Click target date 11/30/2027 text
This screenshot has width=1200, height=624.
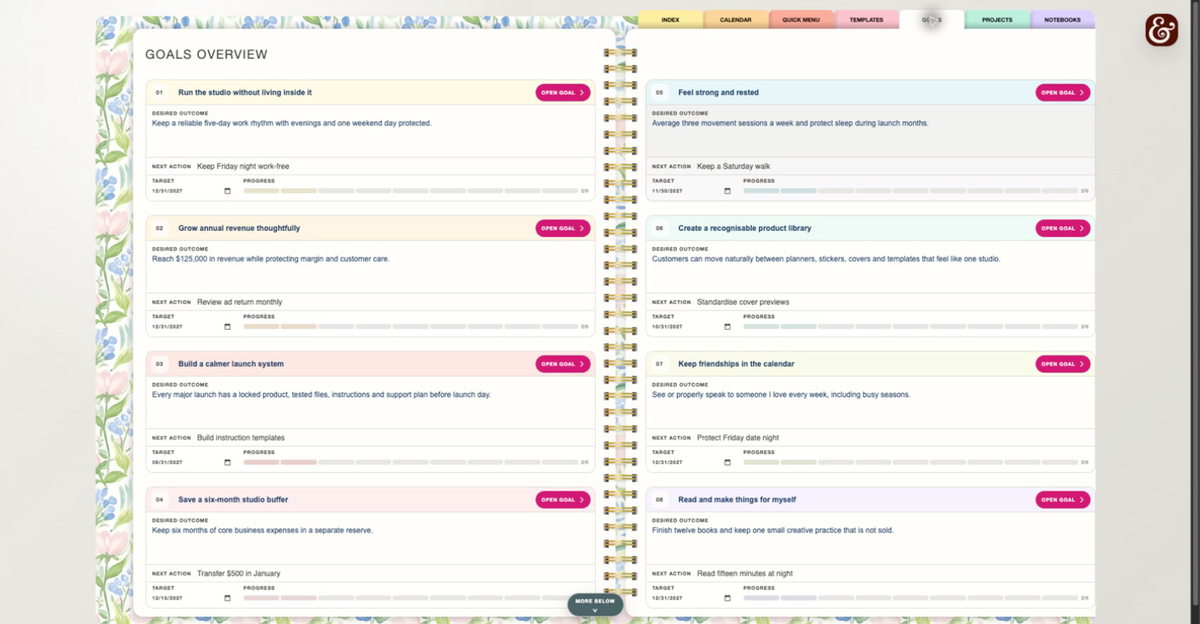[x=667, y=191]
